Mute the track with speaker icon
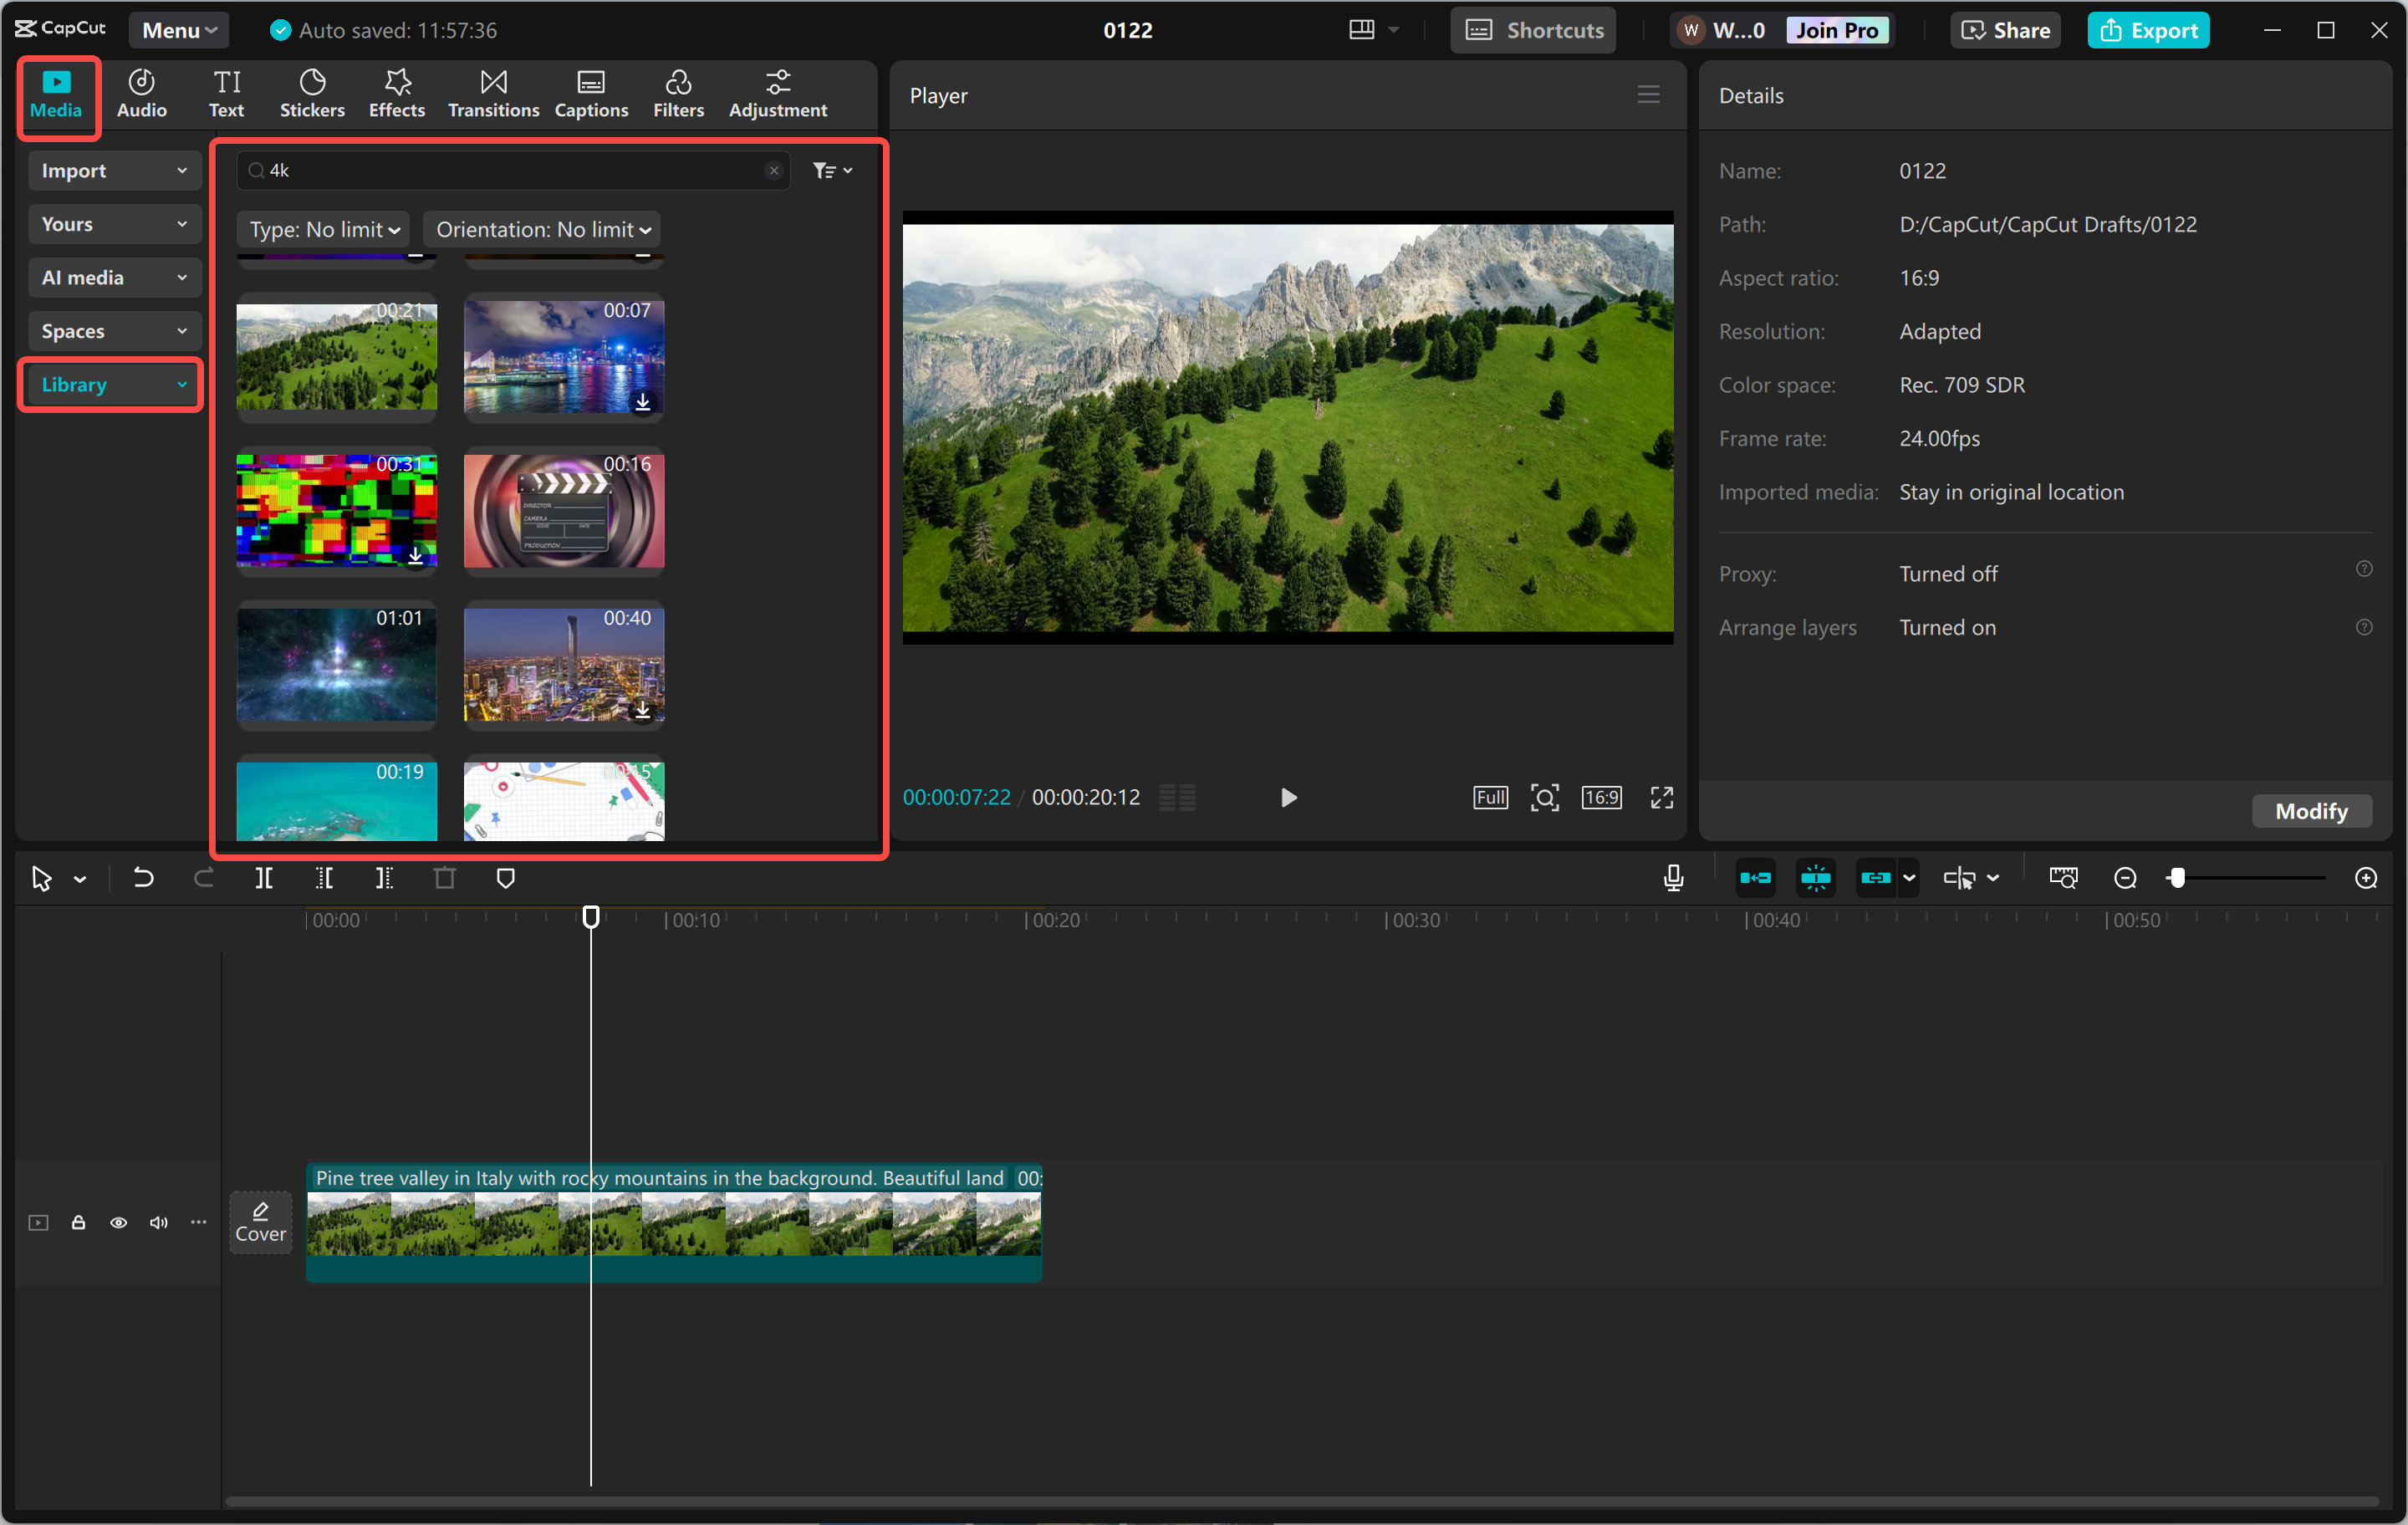 pyautogui.click(x=158, y=1222)
